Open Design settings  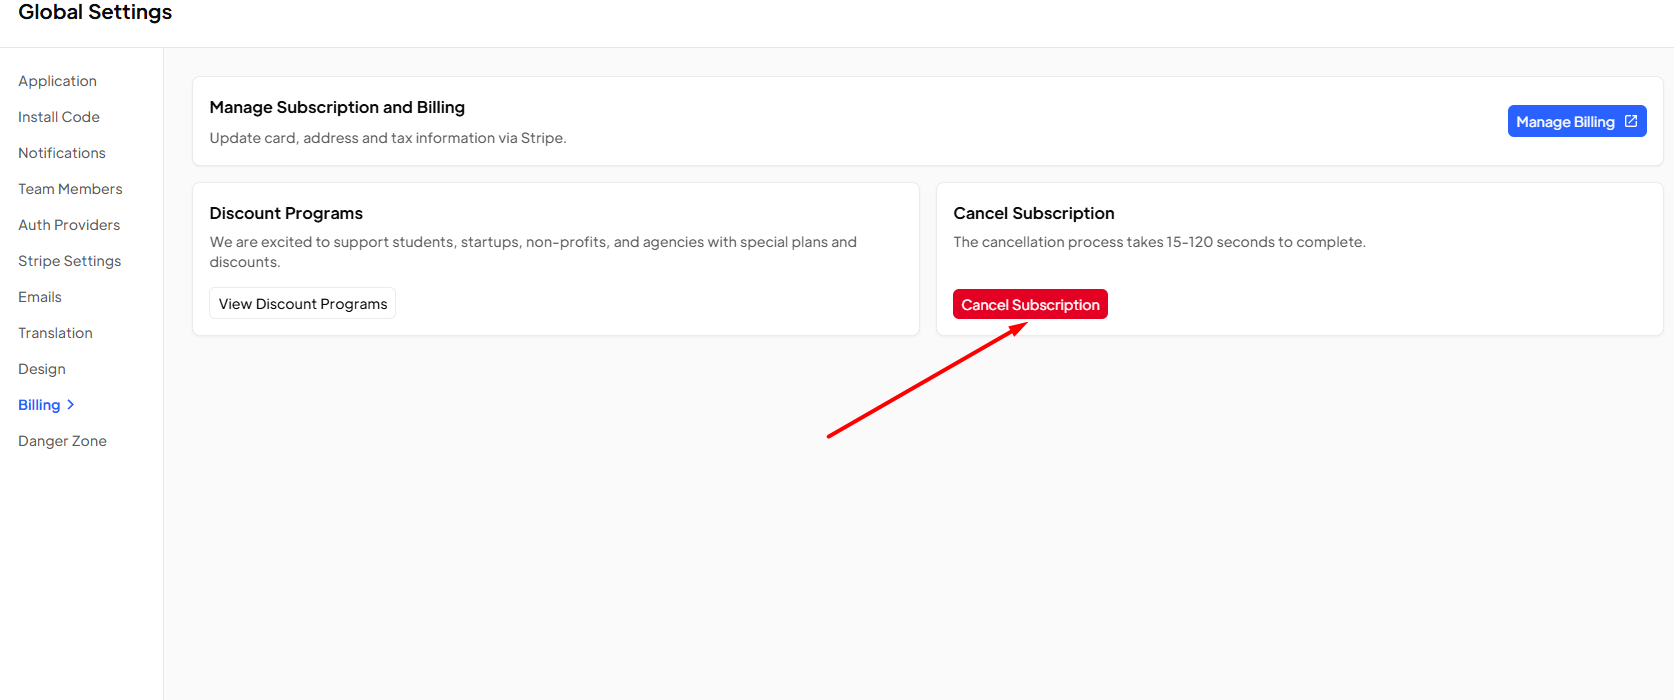(42, 369)
